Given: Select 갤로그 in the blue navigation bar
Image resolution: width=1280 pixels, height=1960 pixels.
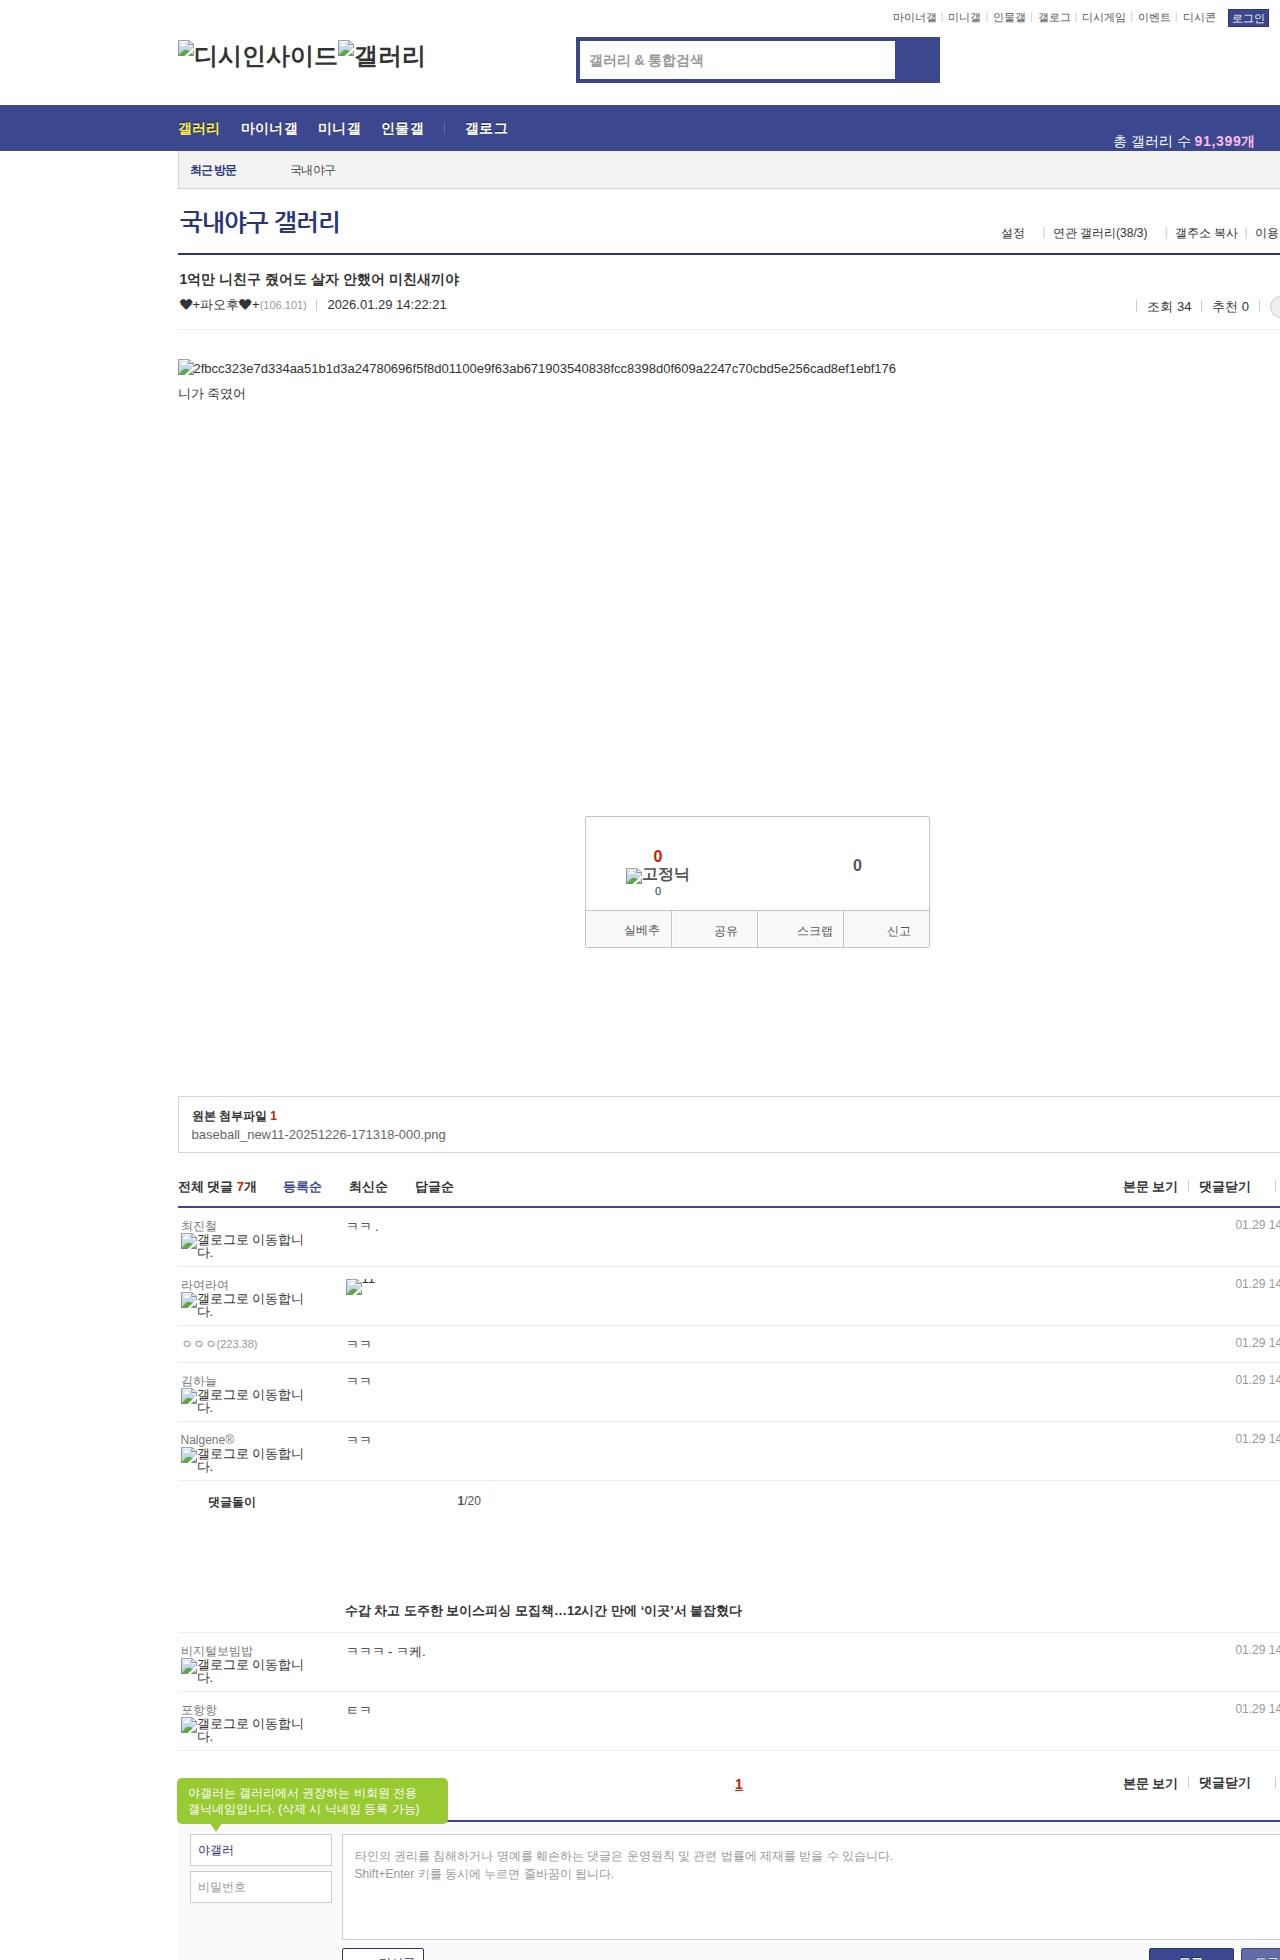Looking at the screenshot, I should [486, 129].
